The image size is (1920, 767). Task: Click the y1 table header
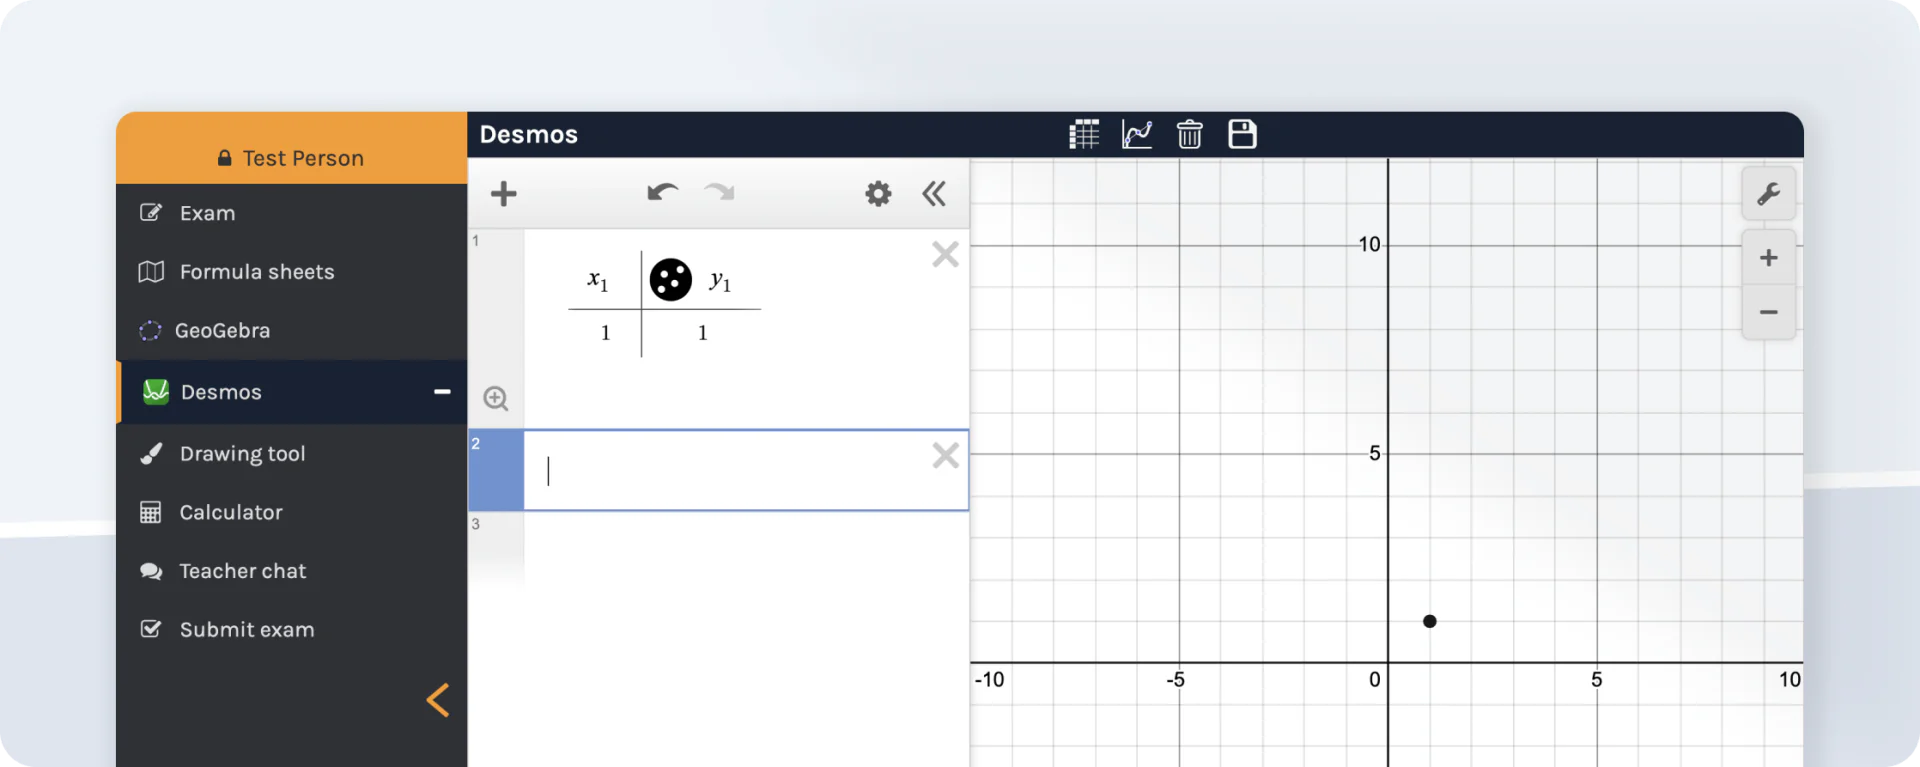721,282
